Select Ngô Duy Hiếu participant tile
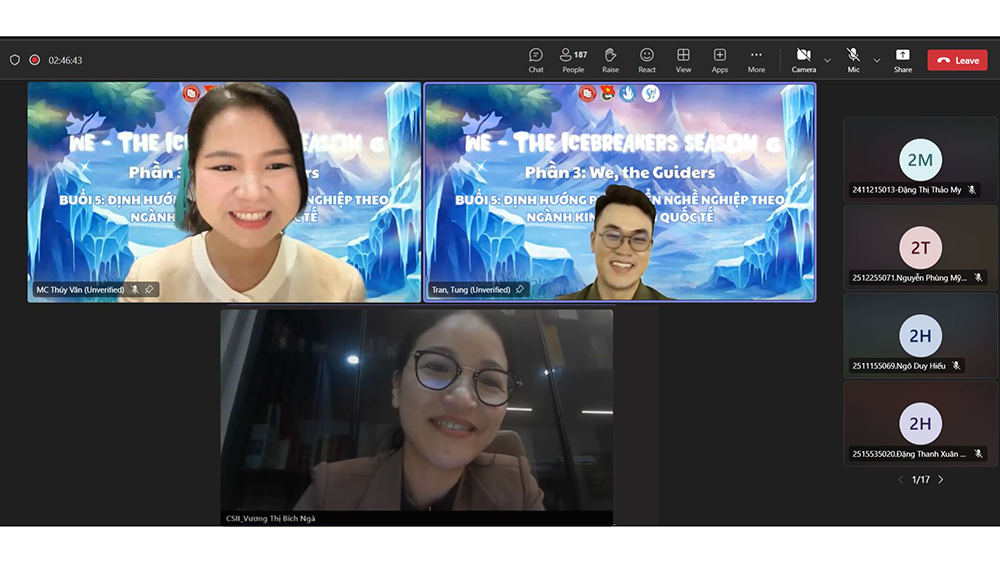 click(x=920, y=336)
